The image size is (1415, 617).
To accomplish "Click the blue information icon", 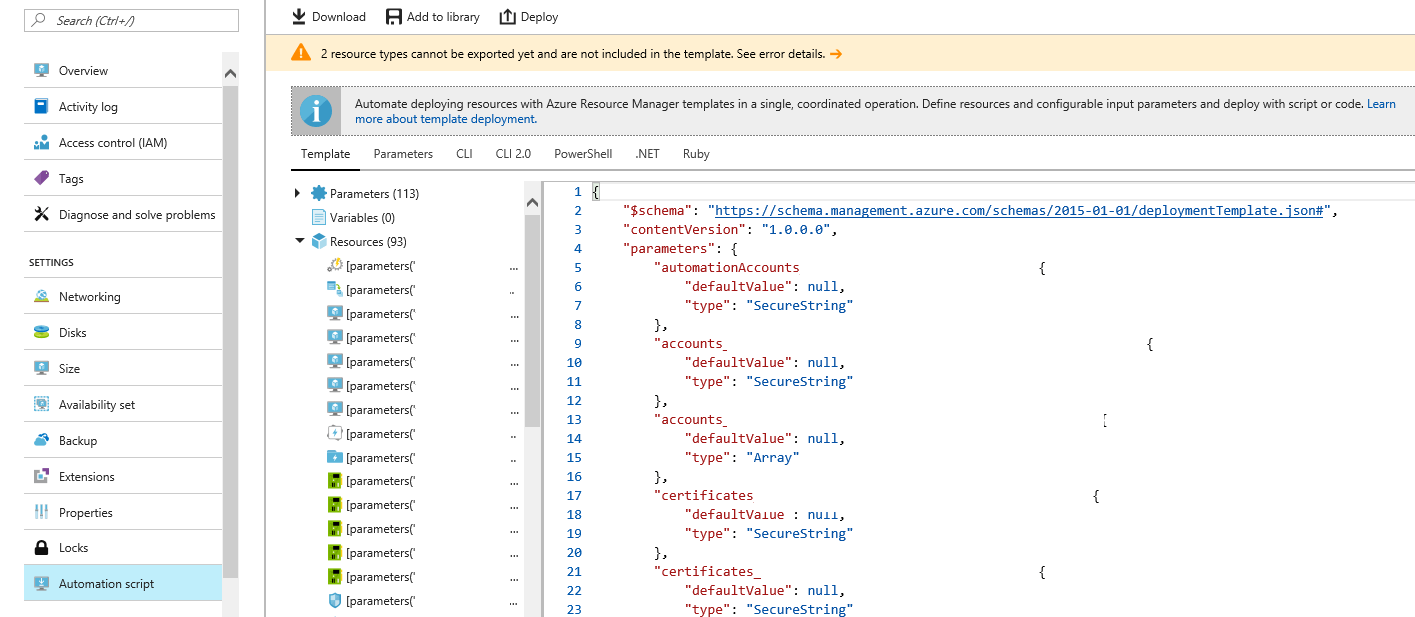I will [x=316, y=110].
